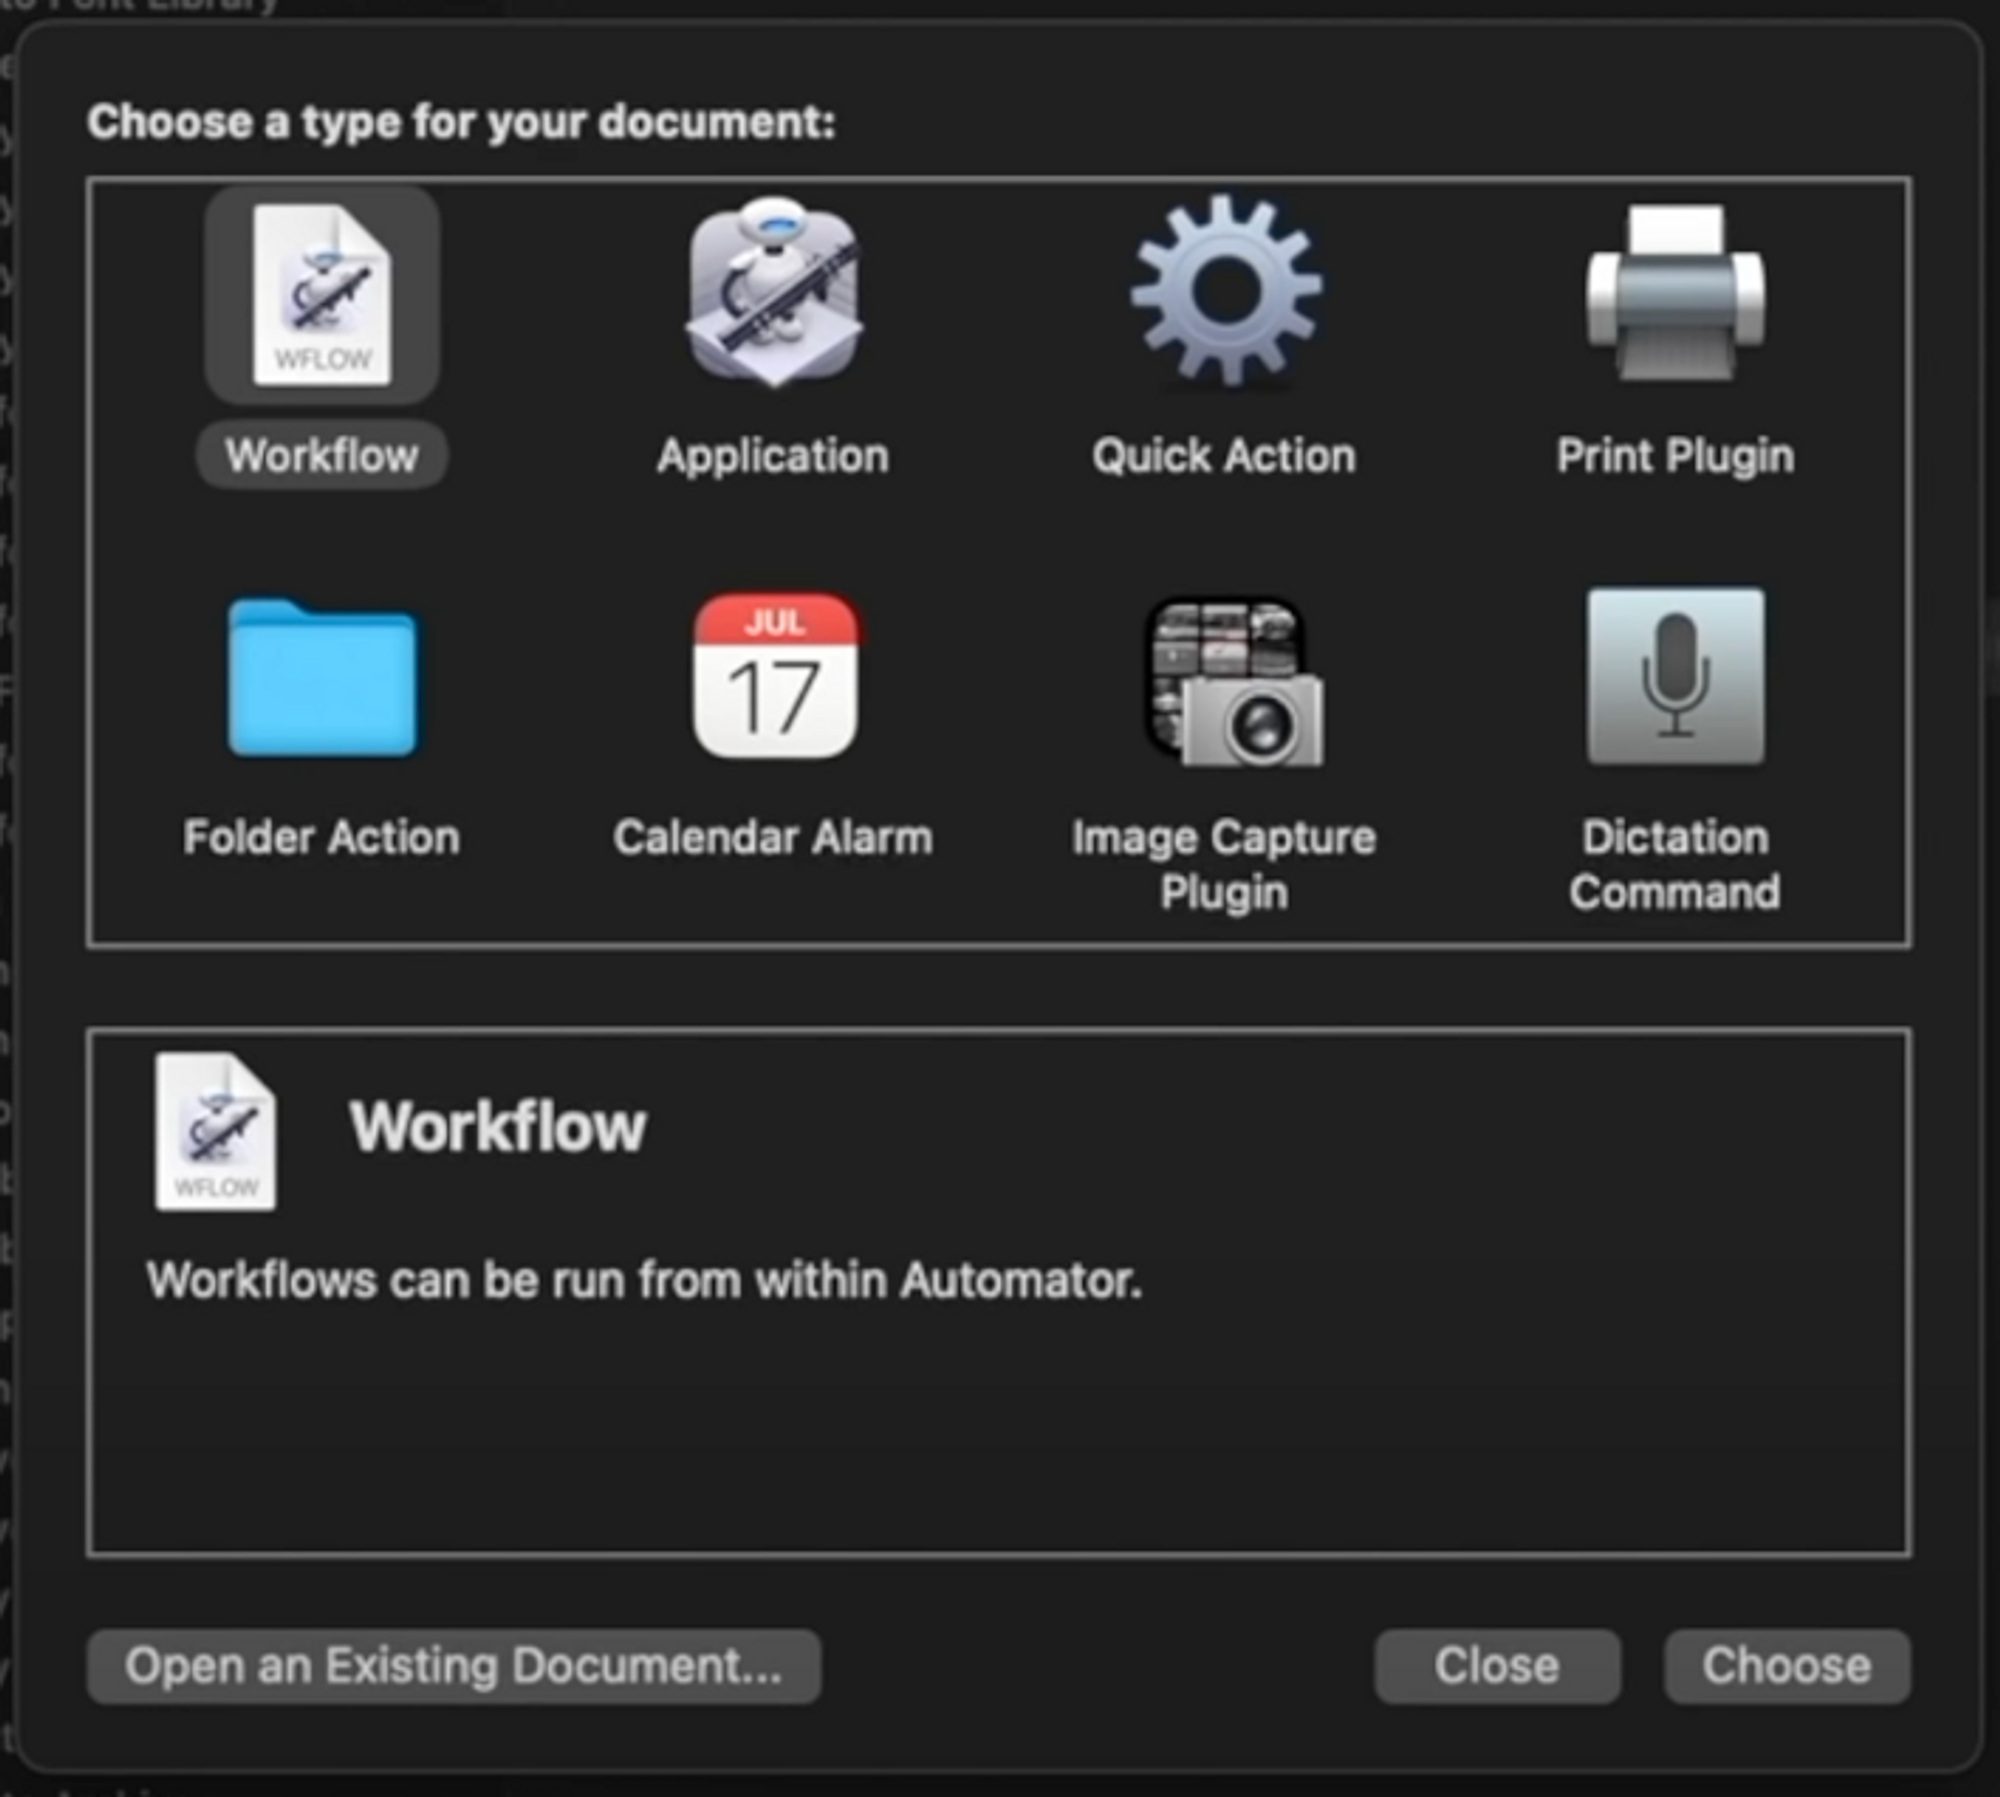Choose the Application robot icon
Viewport: 2000px width, 1797px height.
[773, 293]
